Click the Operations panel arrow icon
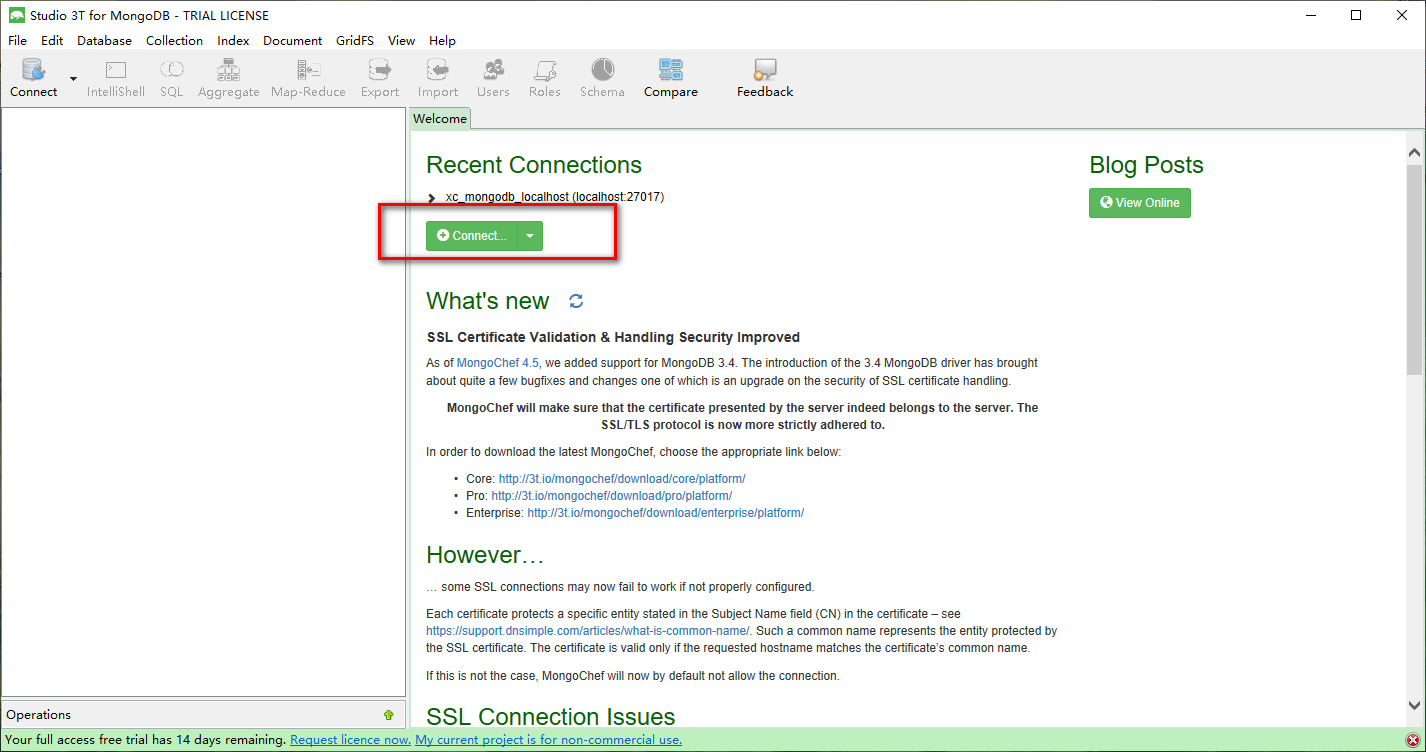The image size is (1426, 752). pyautogui.click(x=388, y=715)
